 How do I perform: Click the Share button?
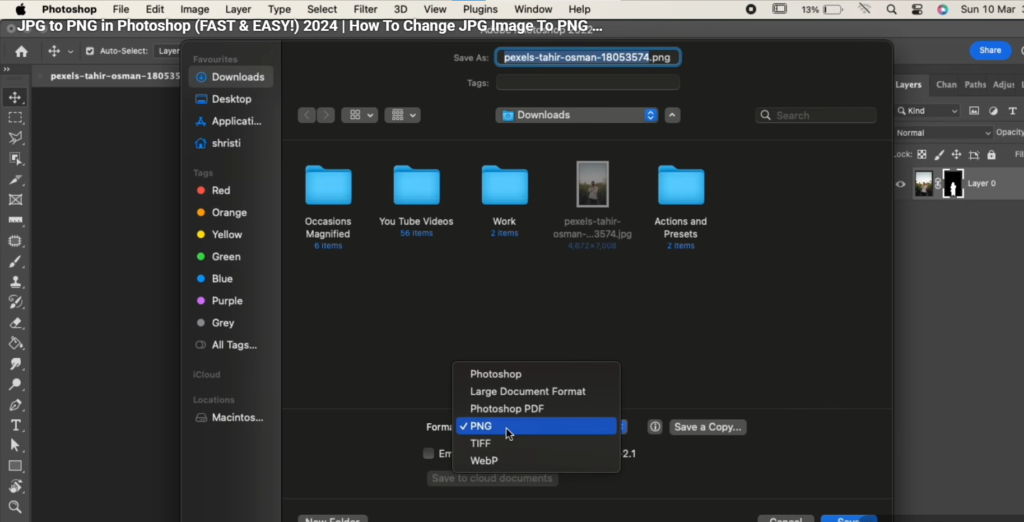(990, 50)
